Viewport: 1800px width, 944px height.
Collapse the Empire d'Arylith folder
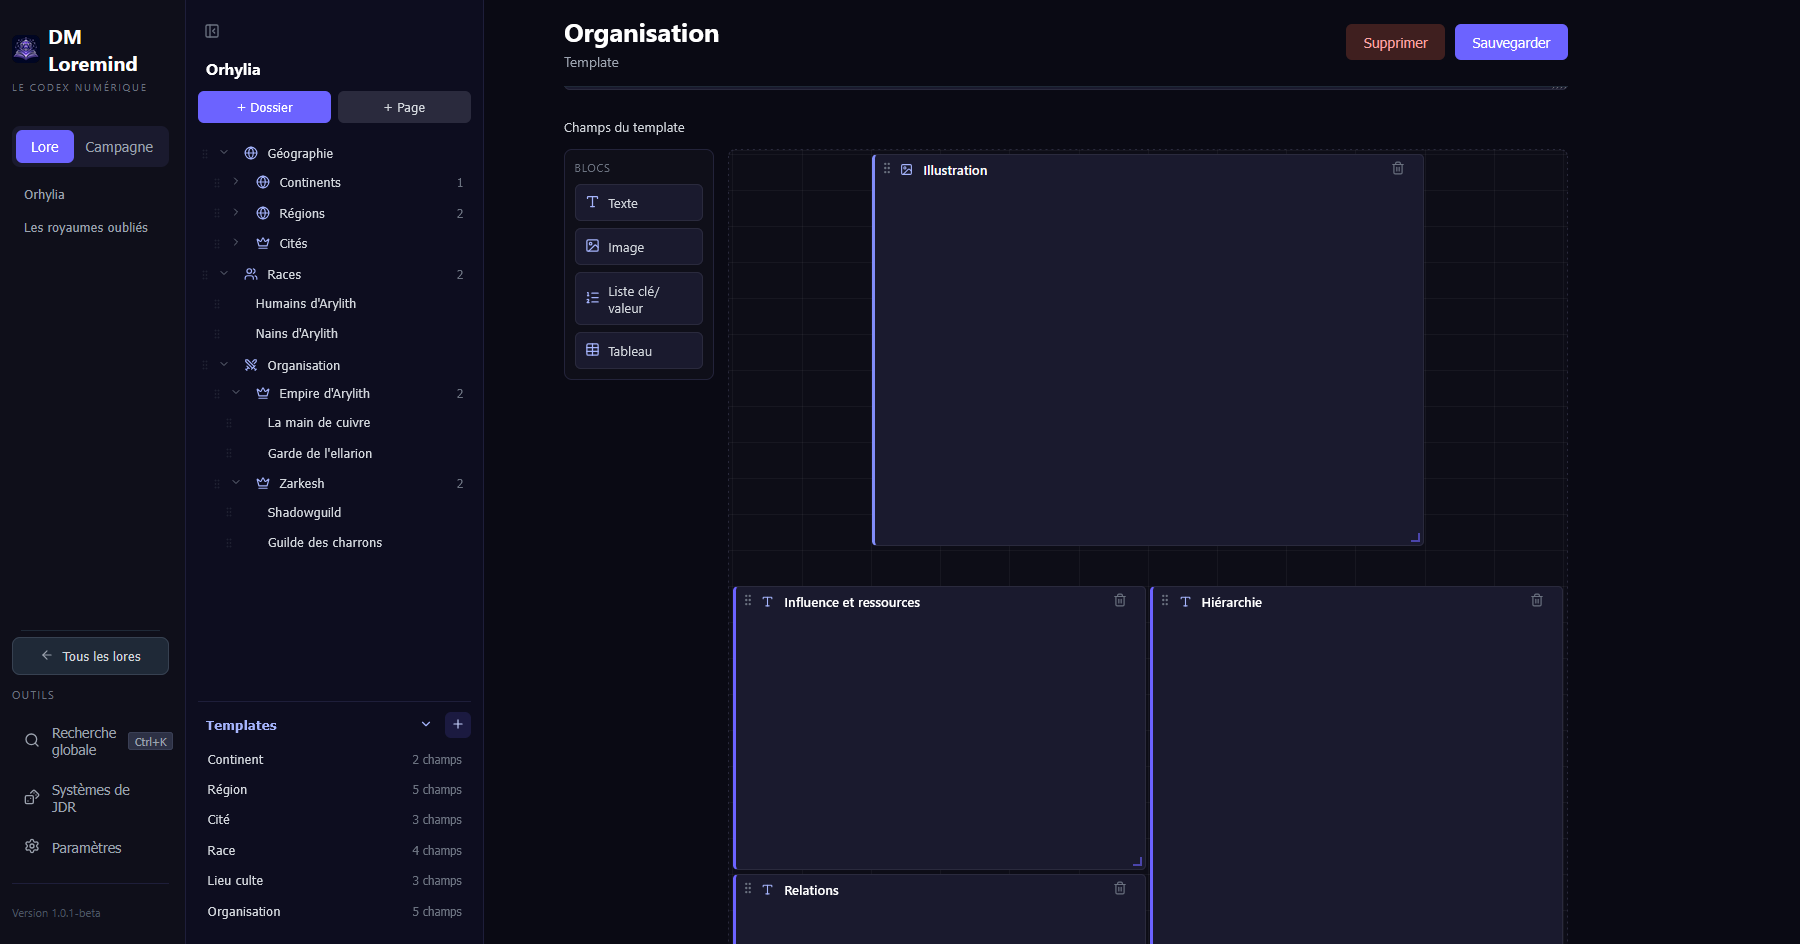coord(236,393)
